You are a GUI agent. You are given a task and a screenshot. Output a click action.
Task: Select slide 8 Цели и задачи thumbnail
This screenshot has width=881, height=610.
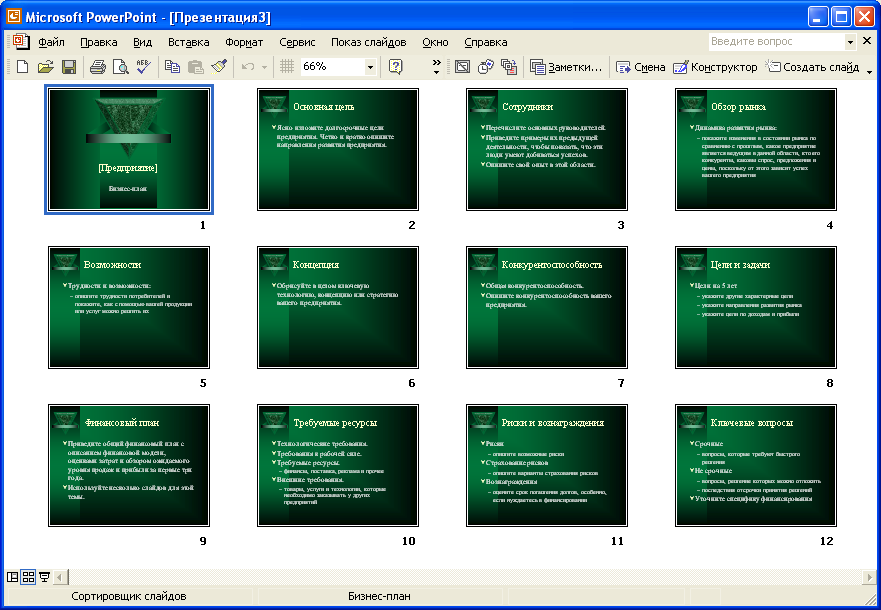[756, 307]
